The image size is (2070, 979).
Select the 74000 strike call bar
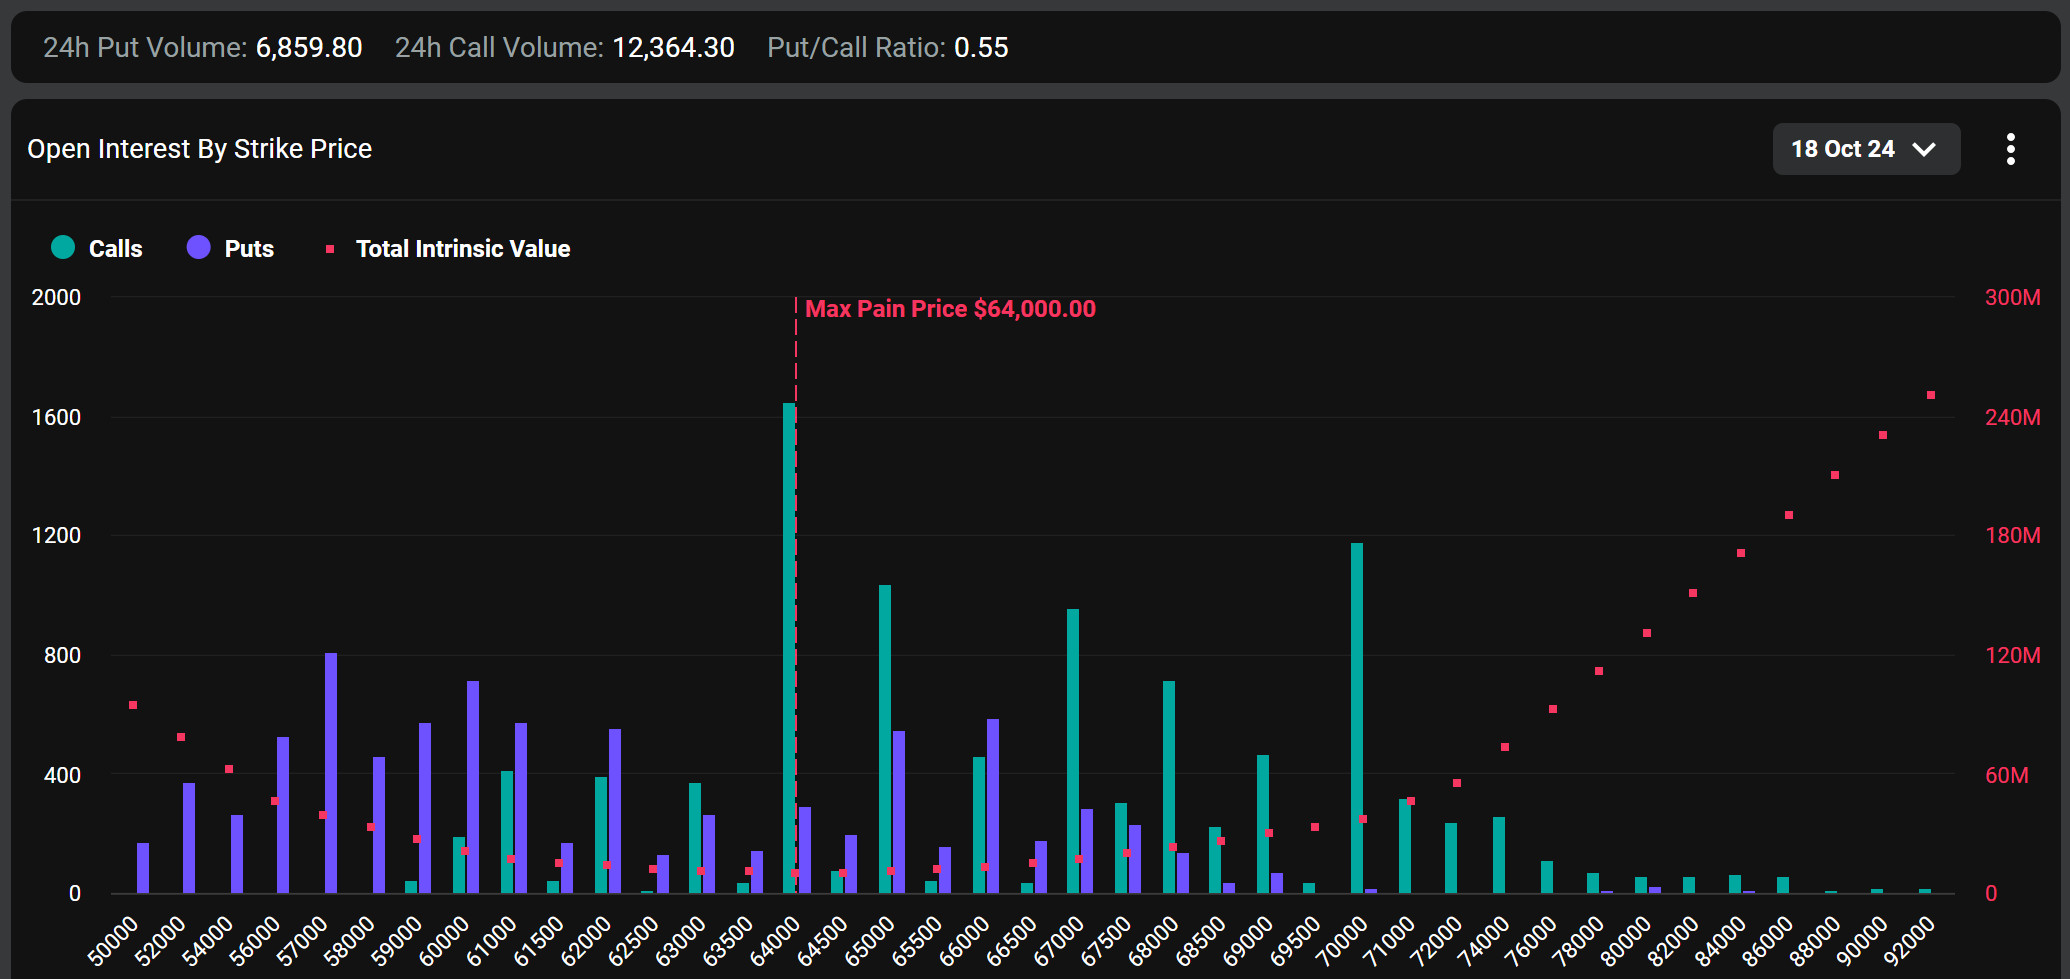(1499, 855)
